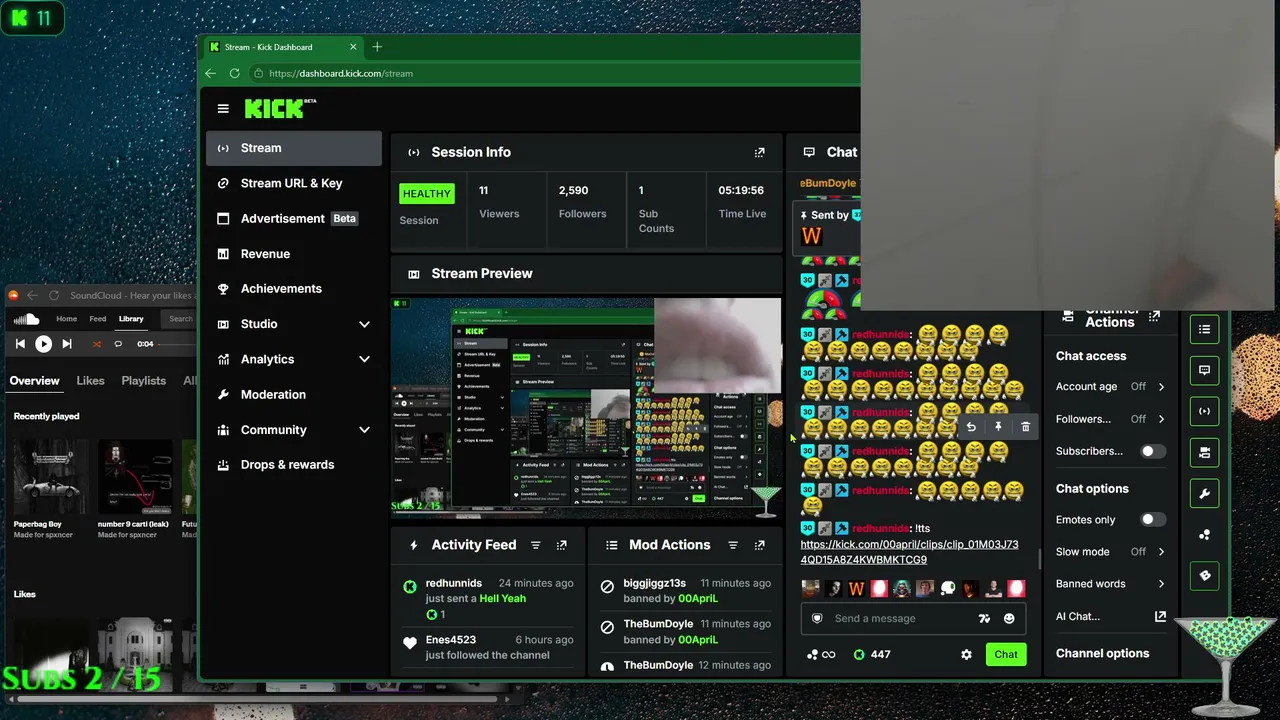Viewport: 1280px width, 720px height.
Task: Open the SoundCloud Feed page
Action: coord(98,319)
